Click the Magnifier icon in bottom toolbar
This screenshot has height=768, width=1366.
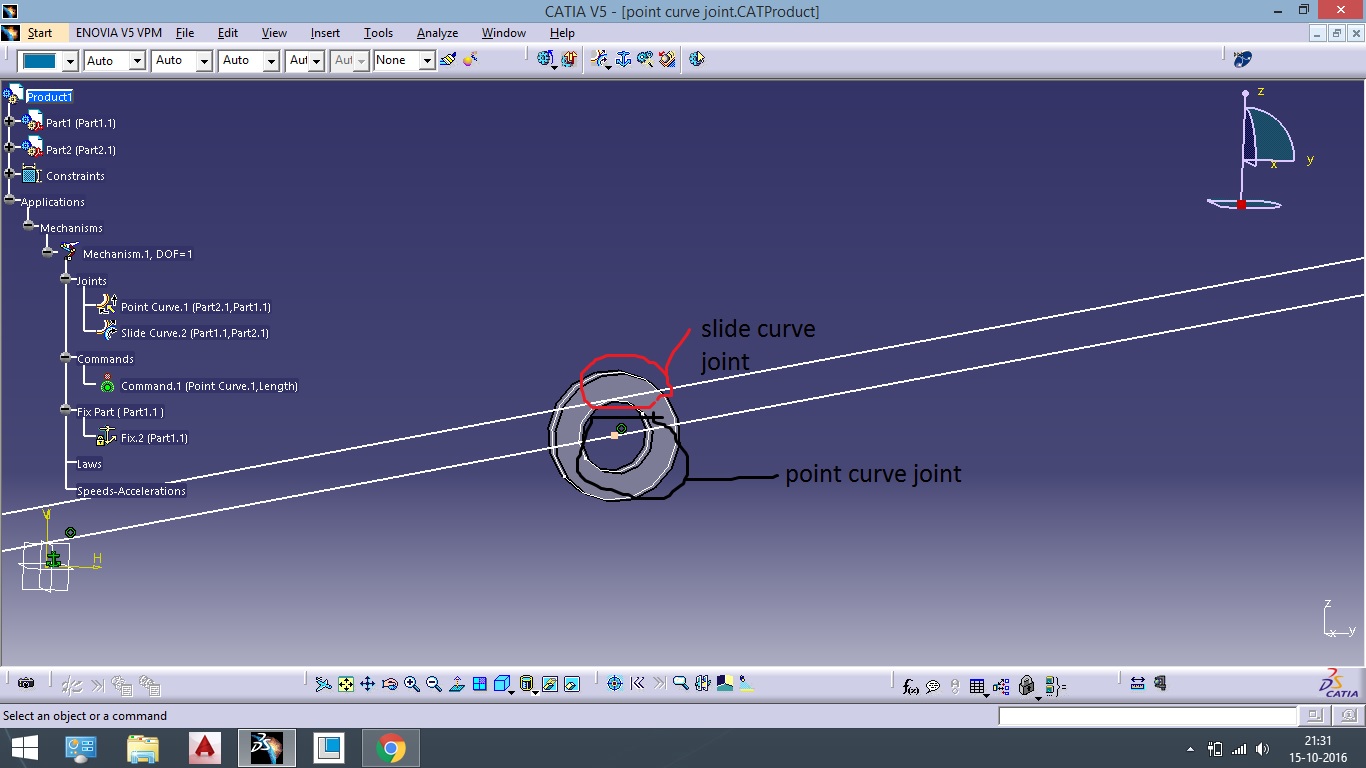(681, 684)
